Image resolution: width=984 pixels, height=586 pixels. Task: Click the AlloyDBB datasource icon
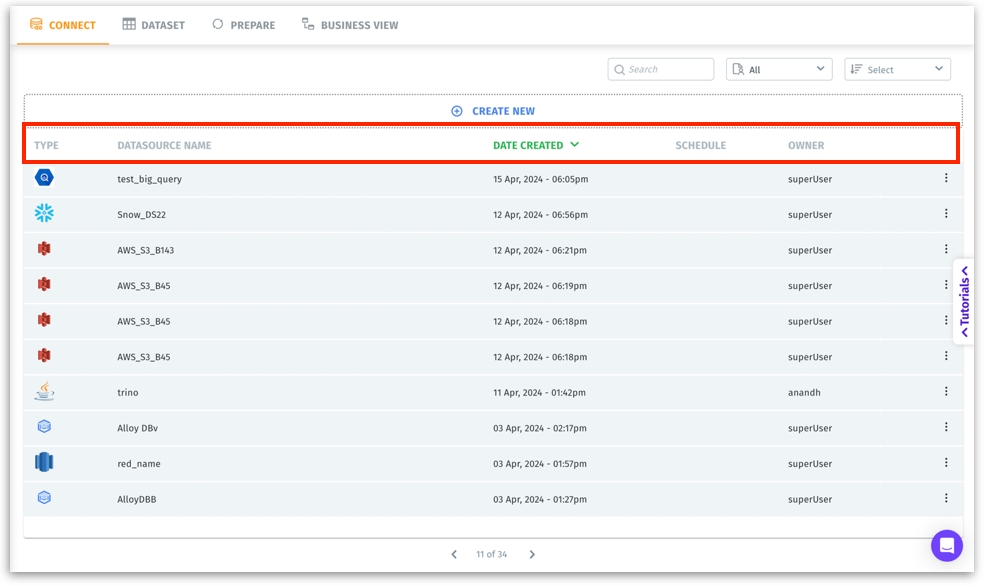coord(44,498)
